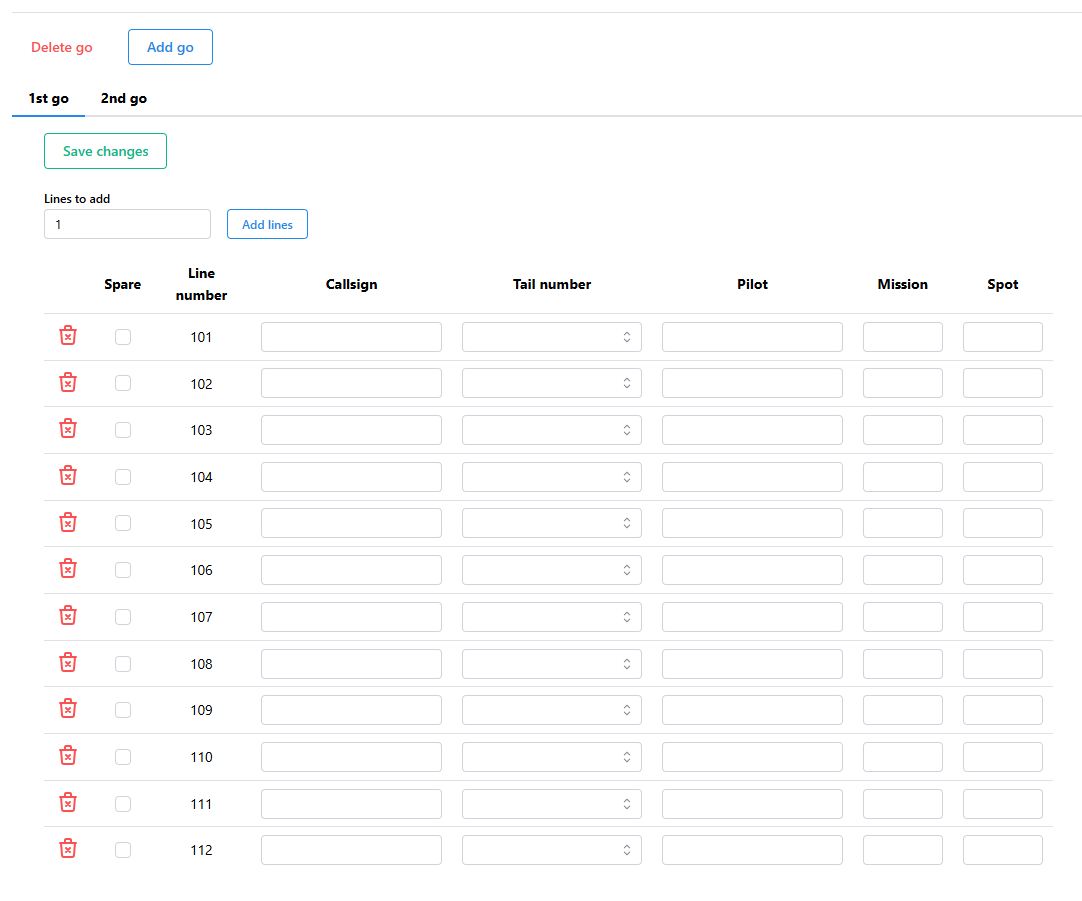Focus the Callsign field for line 103
1082x901 pixels.
click(x=351, y=430)
